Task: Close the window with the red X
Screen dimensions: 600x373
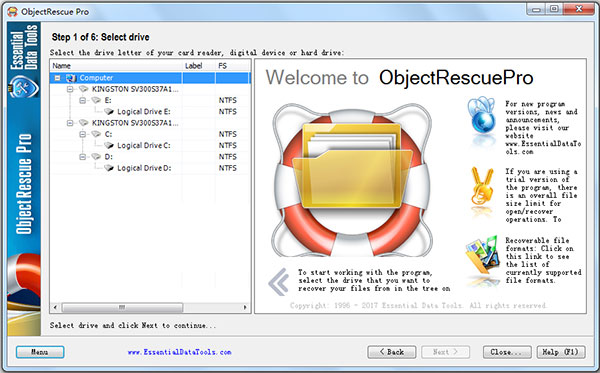Action: pos(579,9)
